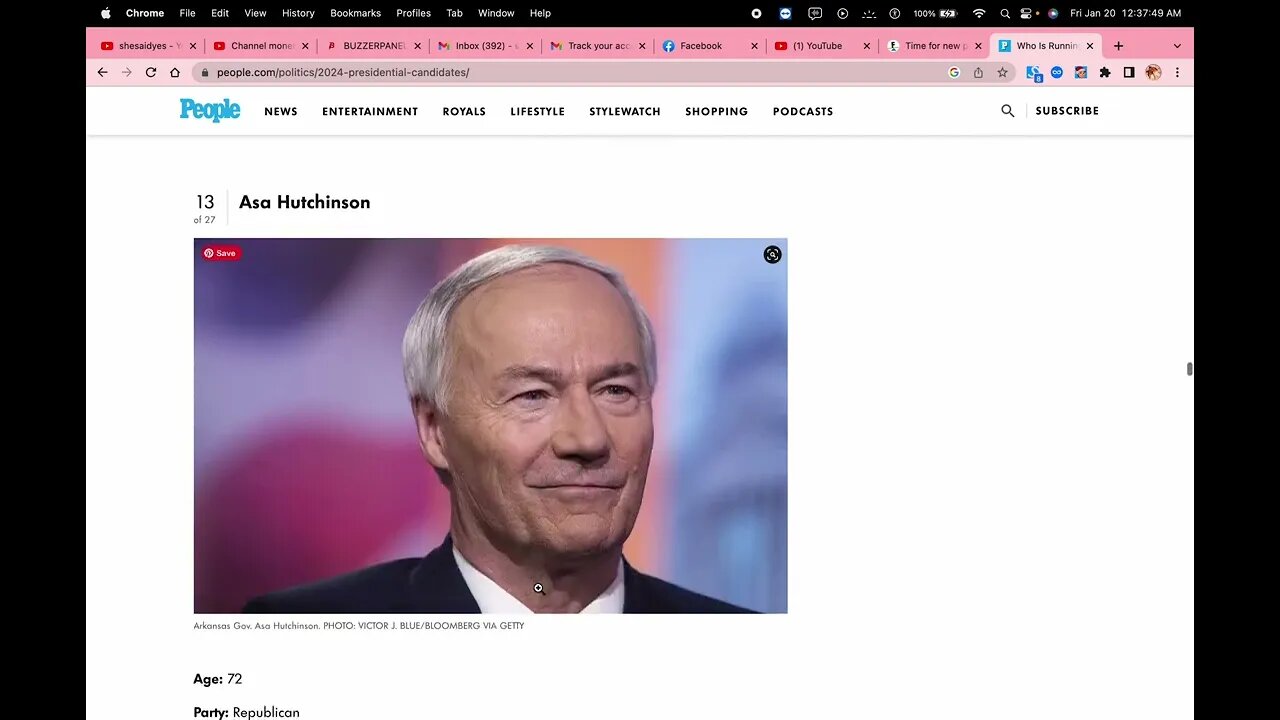Click the photo credit caption text
1280x720 pixels.
point(358,626)
